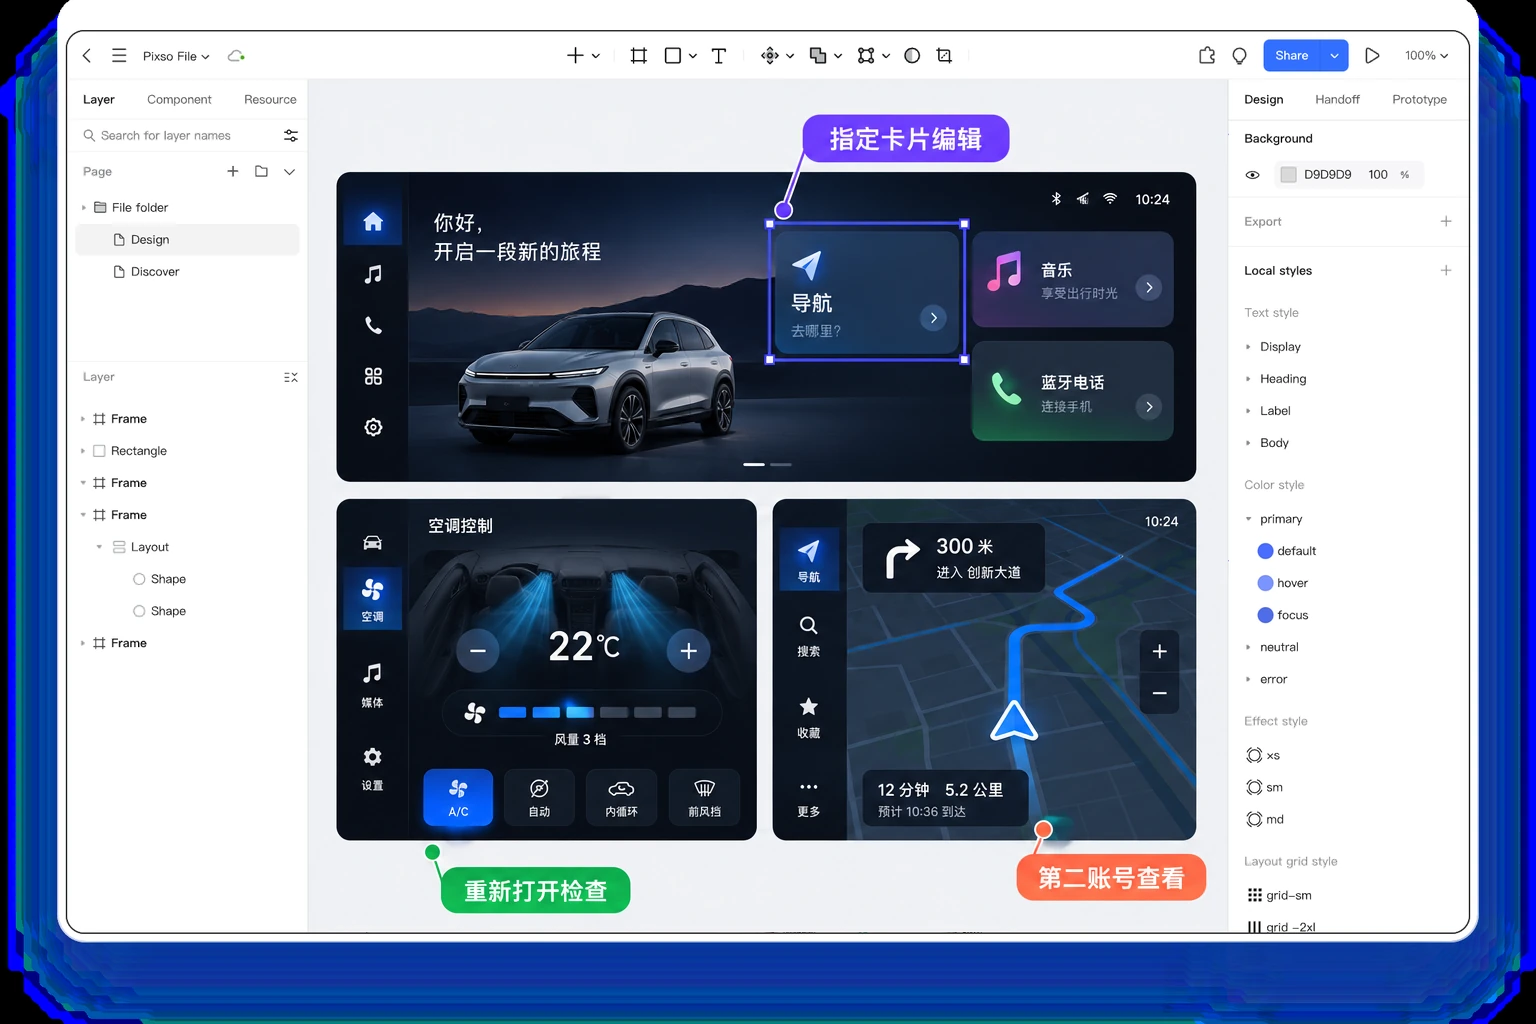Screen dimensions: 1536x1024
Task: Select the hover color style swatch
Action: pos(1265,583)
